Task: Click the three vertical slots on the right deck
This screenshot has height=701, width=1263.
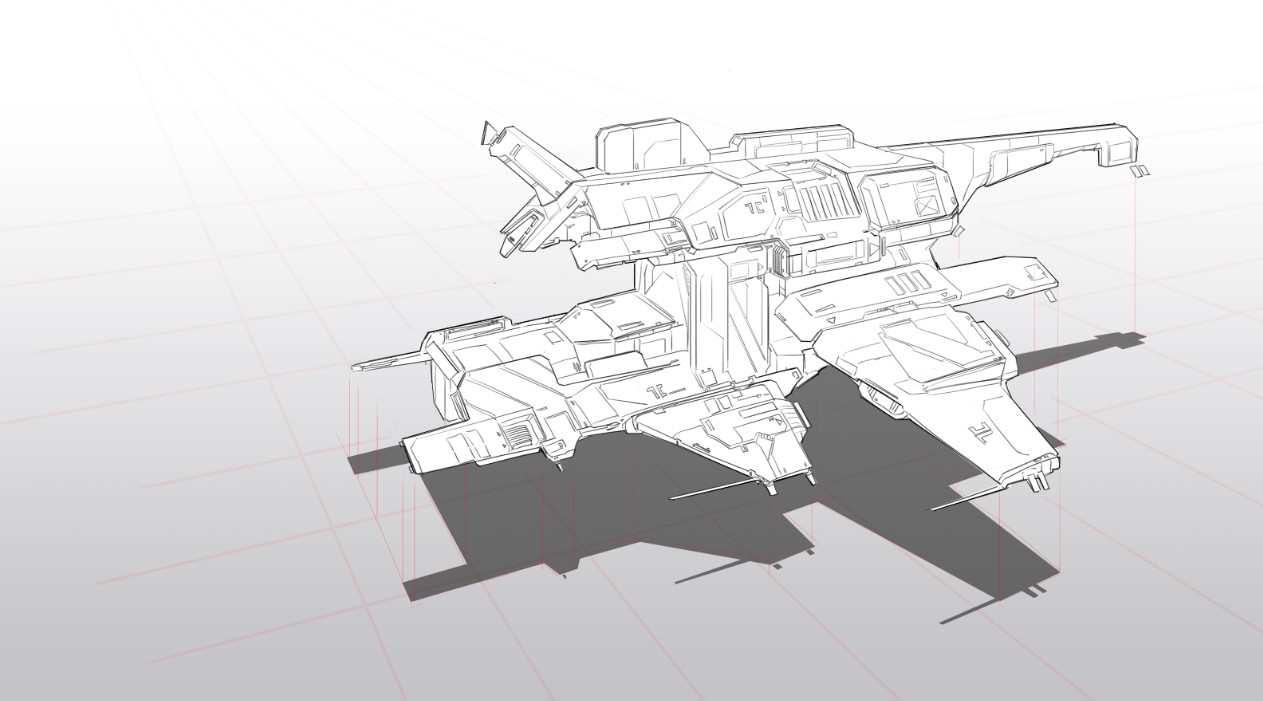Action: [902, 284]
